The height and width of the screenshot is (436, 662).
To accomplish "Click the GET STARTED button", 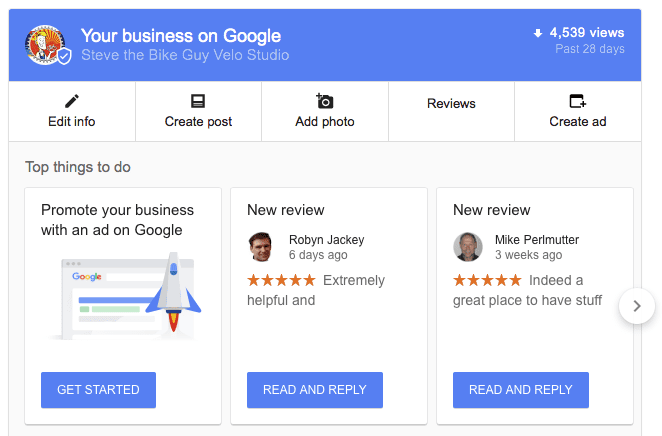I will (98, 390).
